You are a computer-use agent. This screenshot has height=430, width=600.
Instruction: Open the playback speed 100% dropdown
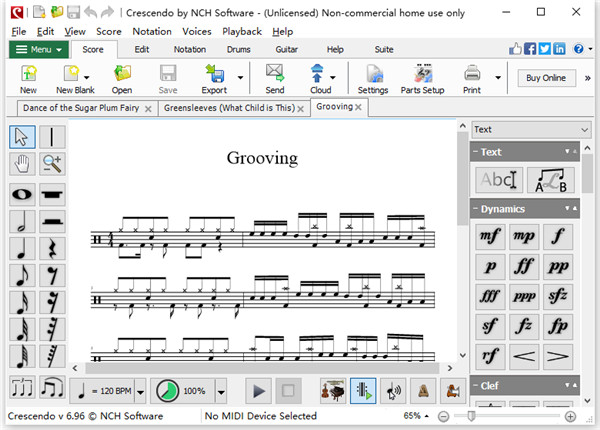(x=221, y=392)
